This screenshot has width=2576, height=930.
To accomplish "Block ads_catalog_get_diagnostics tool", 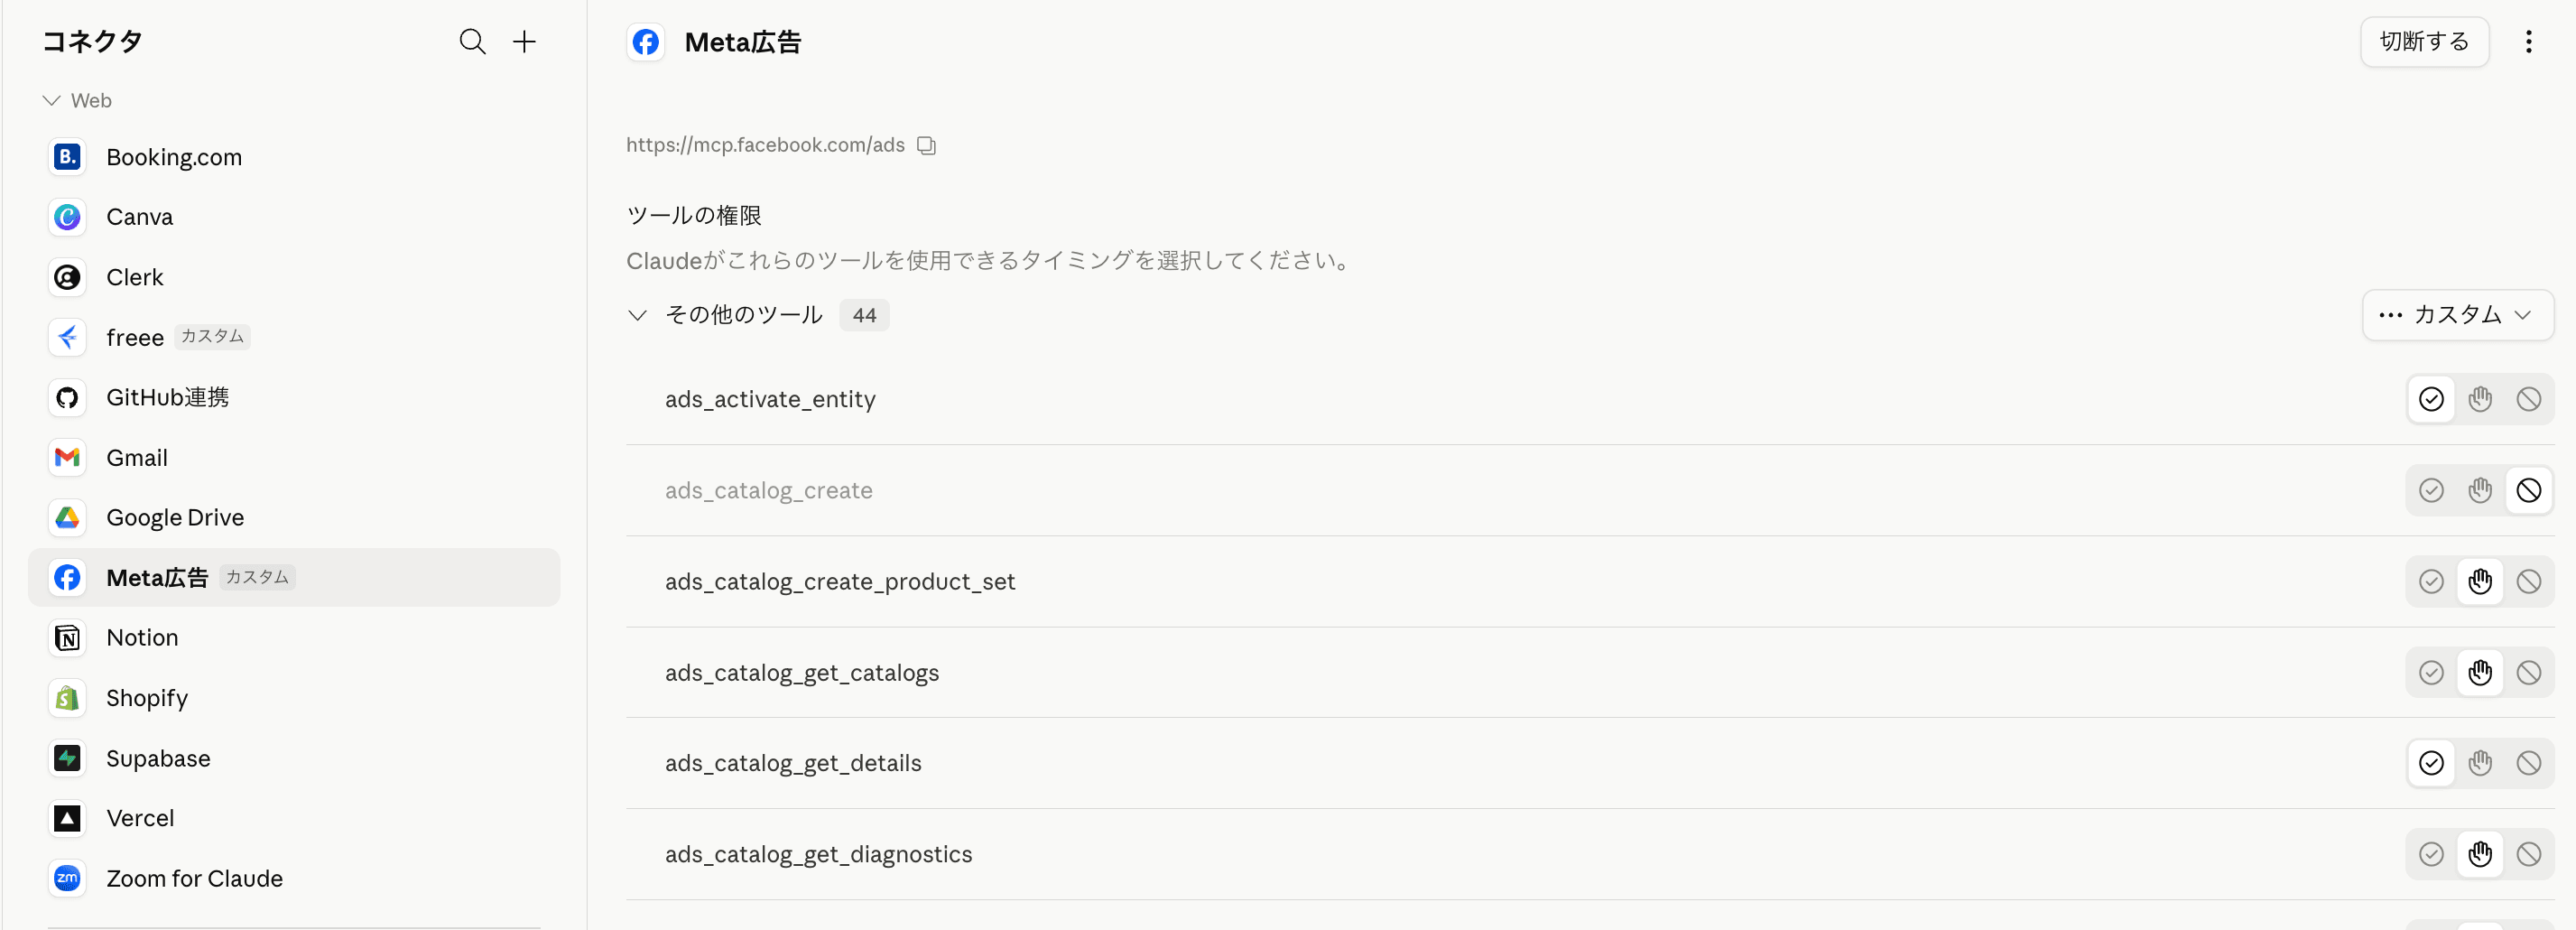I will pos(2528,854).
